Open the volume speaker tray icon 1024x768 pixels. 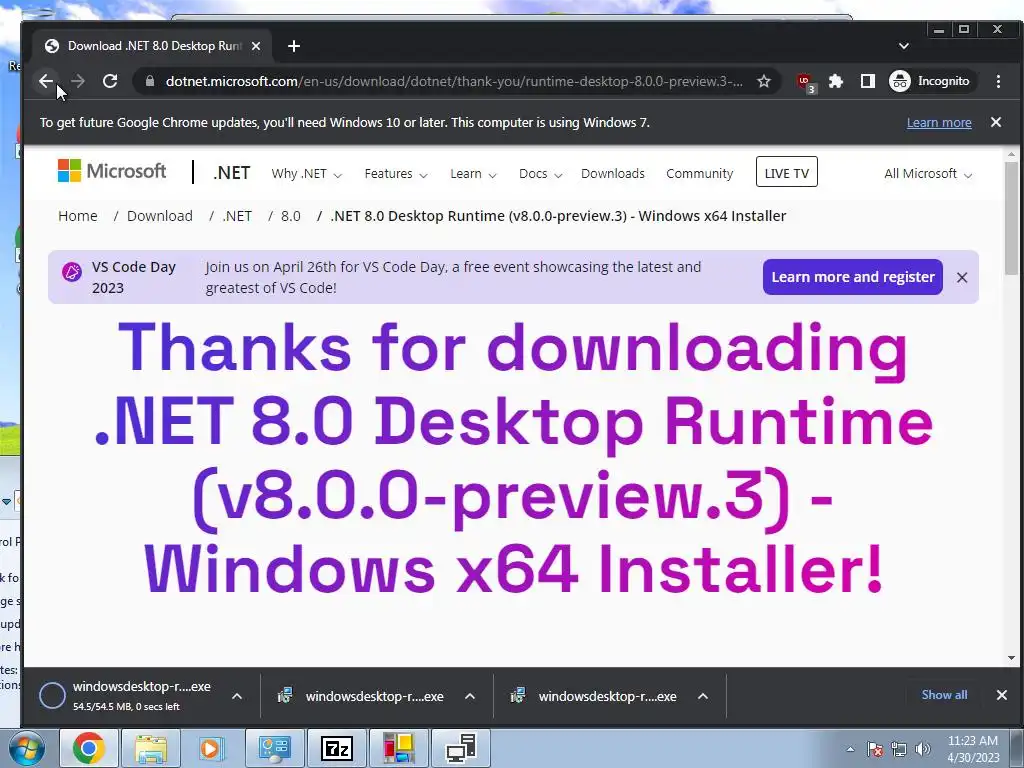coord(923,749)
